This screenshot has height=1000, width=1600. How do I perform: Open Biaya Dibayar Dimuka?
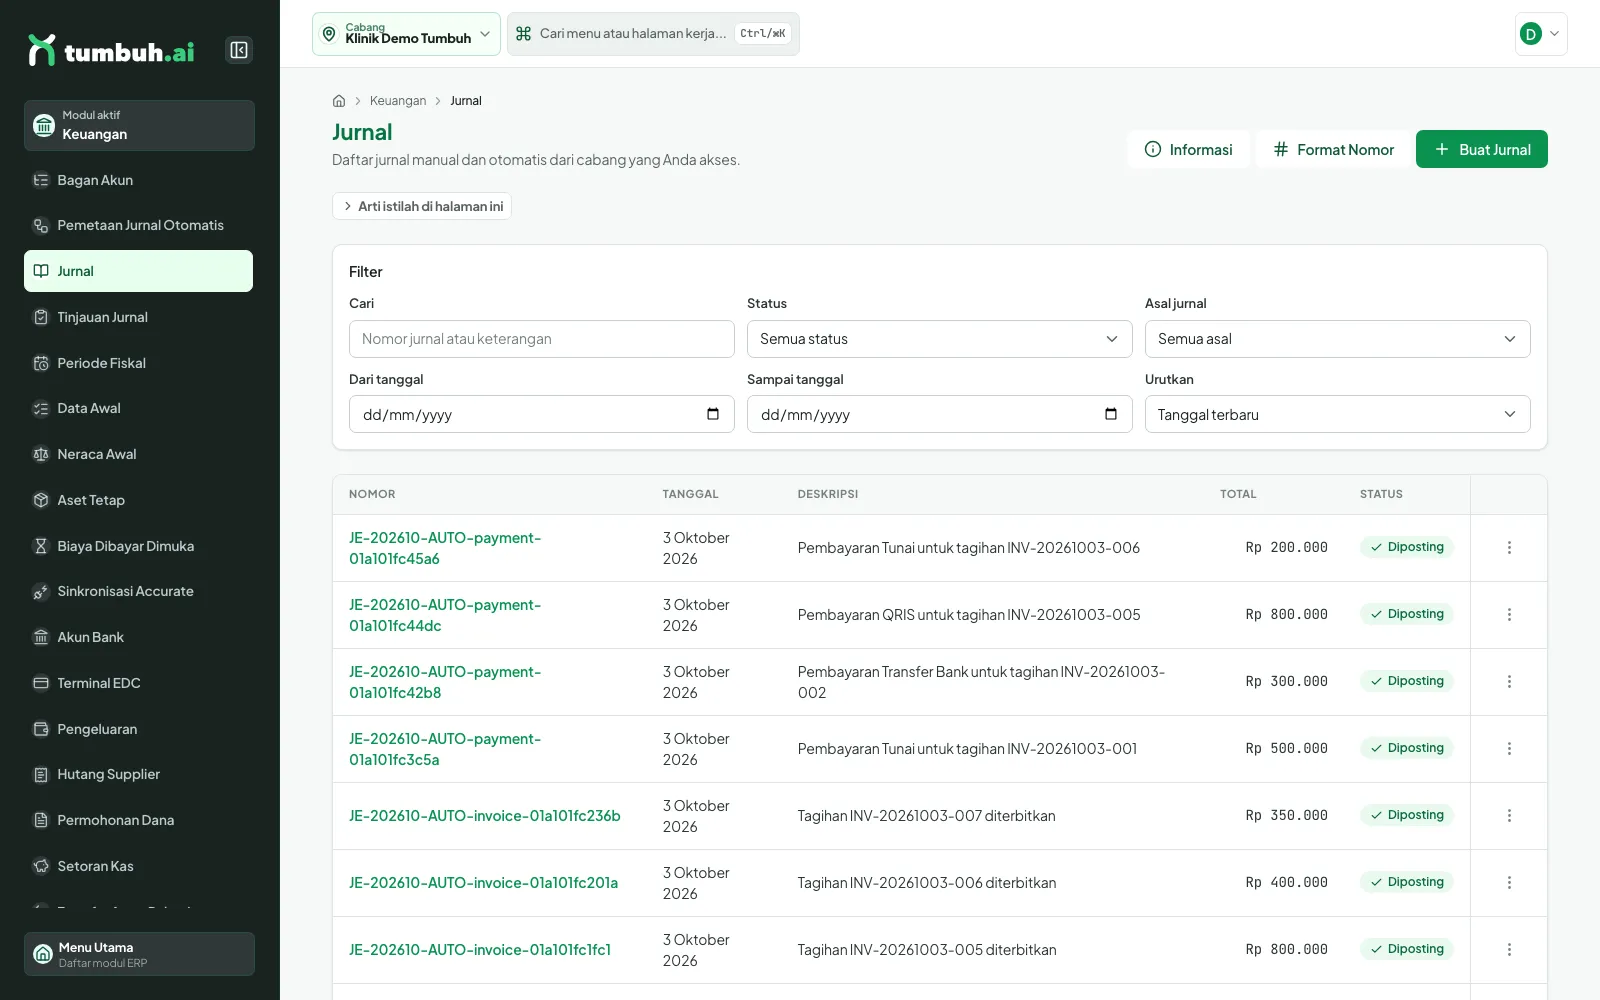[138, 546]
